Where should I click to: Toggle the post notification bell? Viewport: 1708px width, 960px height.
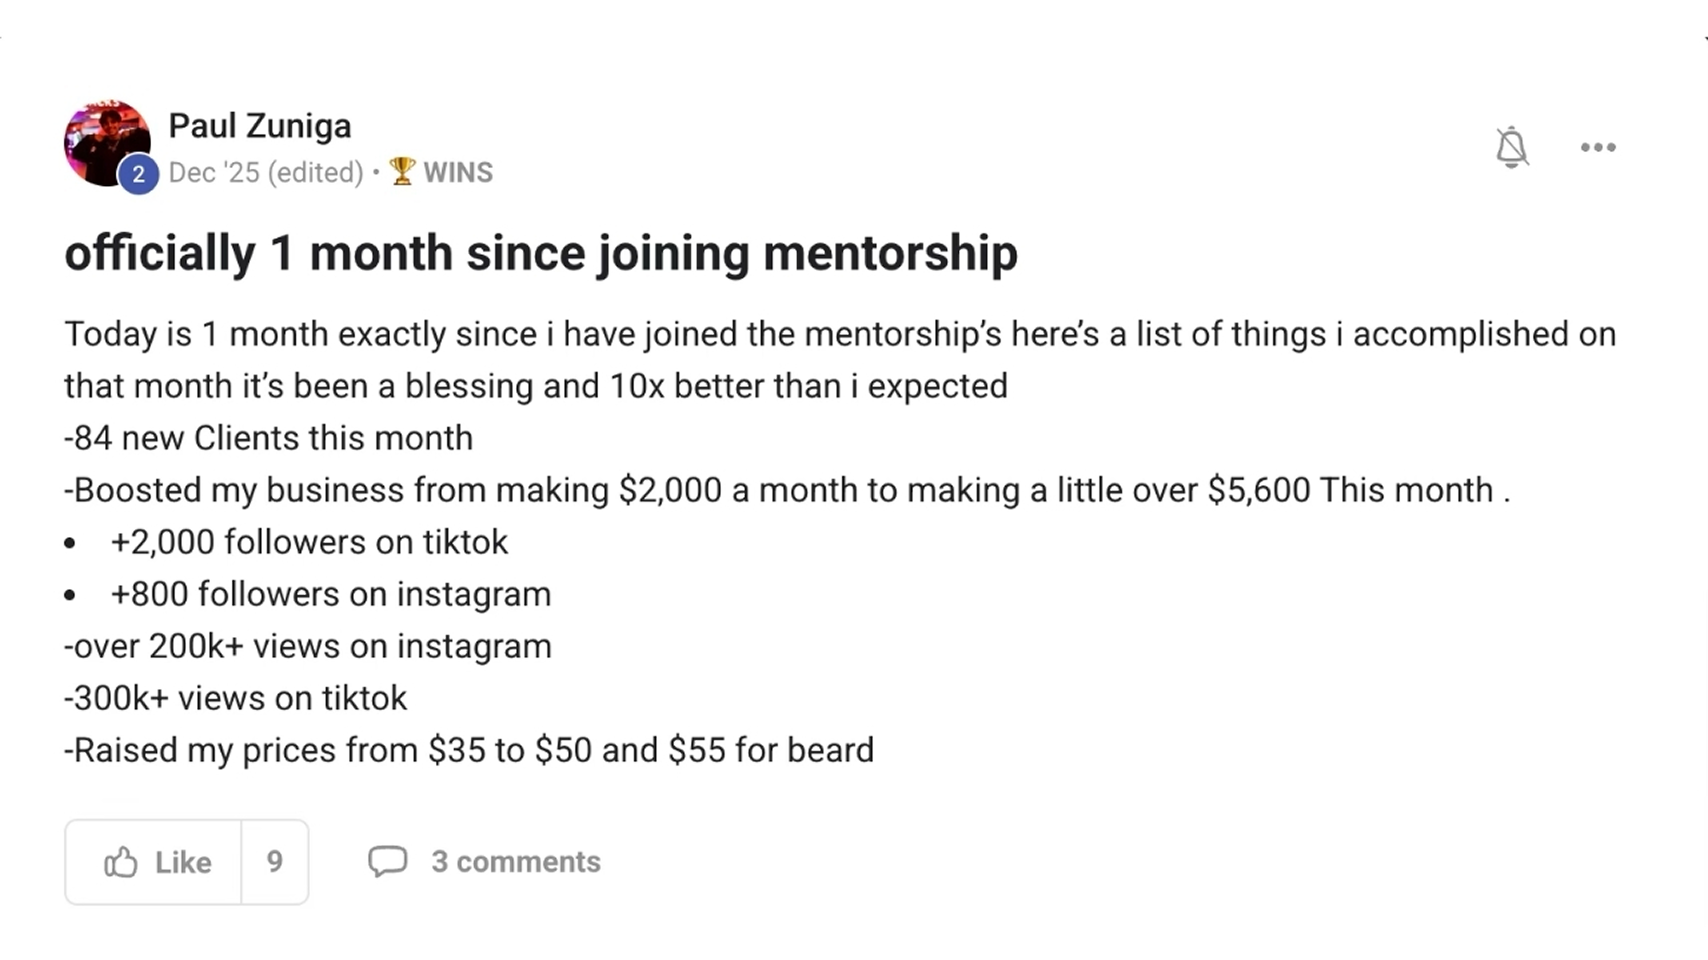[x=1511, y=147]
